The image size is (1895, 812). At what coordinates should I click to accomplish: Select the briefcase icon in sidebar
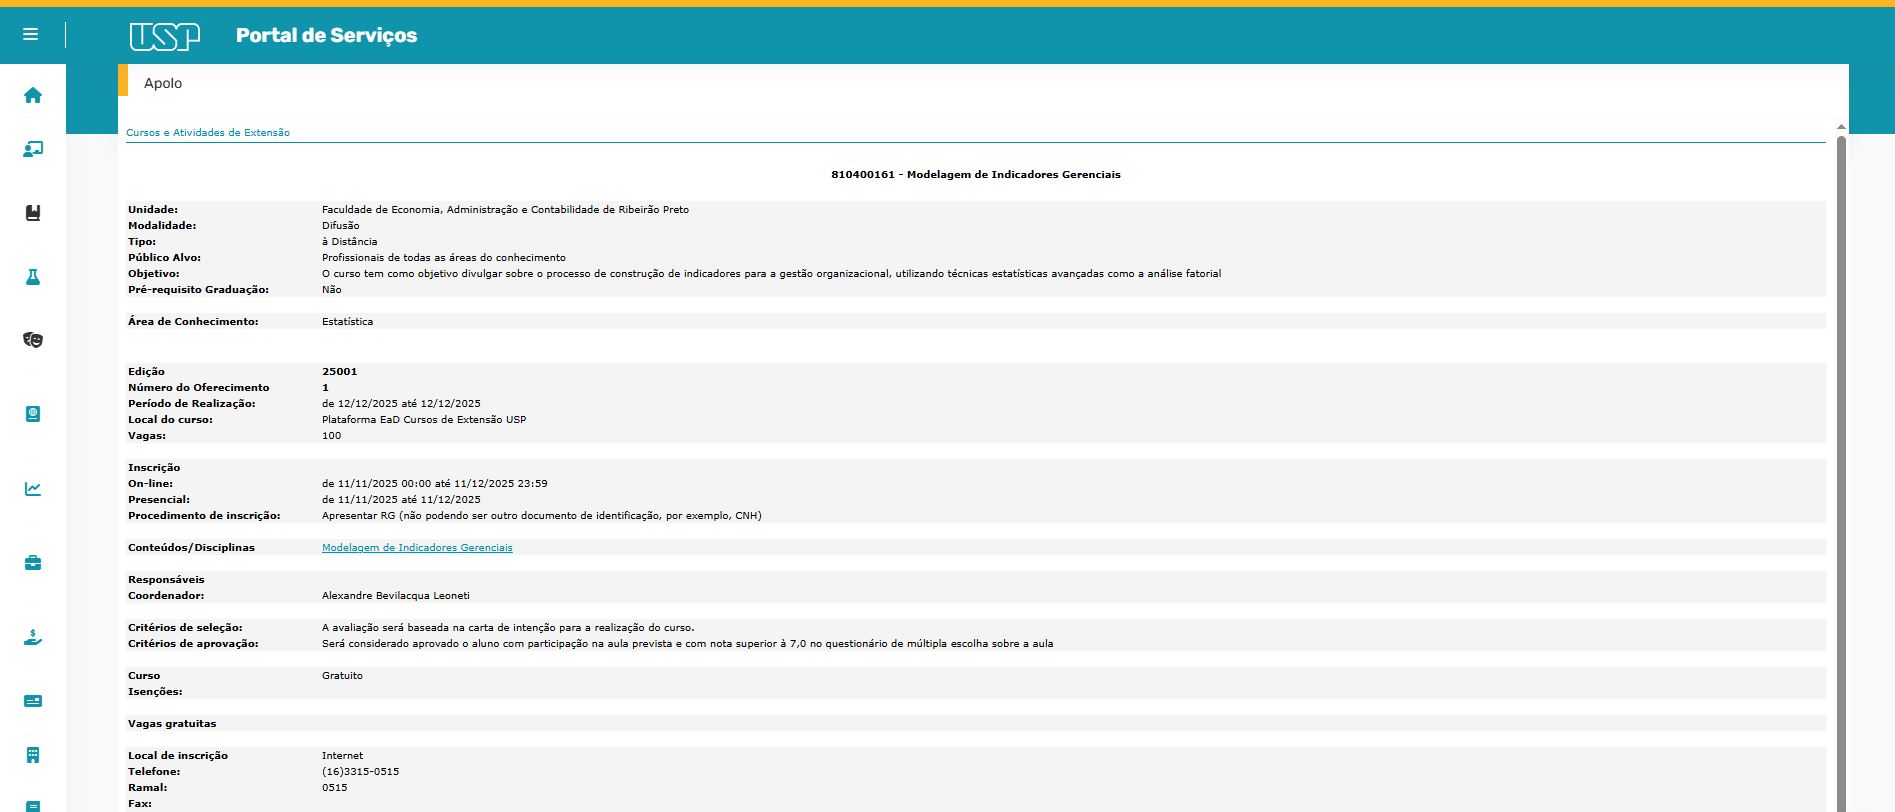[33, 563]
